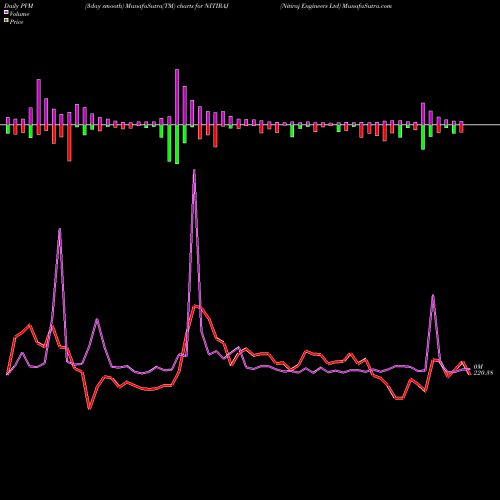
Task: Select the 'Price' legend label
Action: (x=16, y=22)
